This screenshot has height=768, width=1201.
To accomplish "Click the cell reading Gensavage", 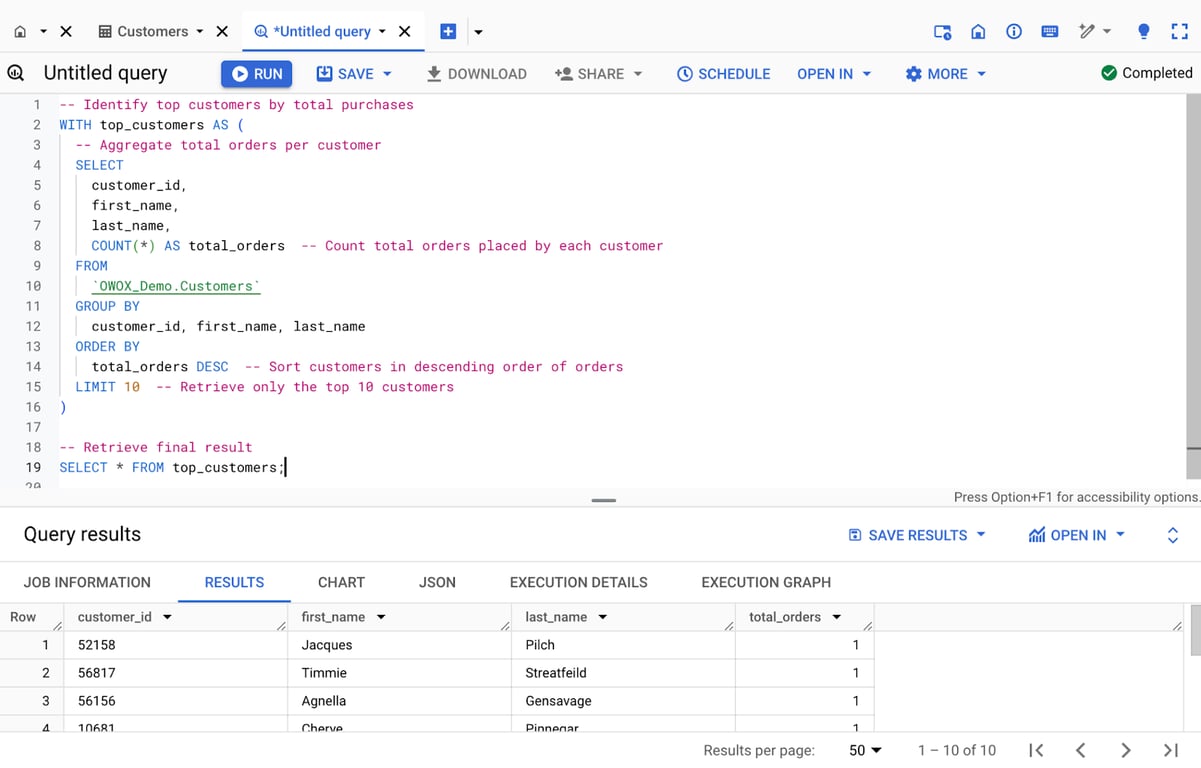I will click(x=623, y=701).
